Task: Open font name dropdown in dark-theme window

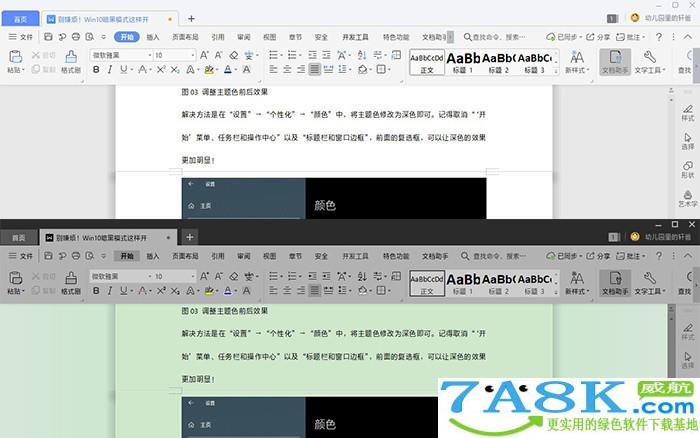Action: (x=150, y=276)
